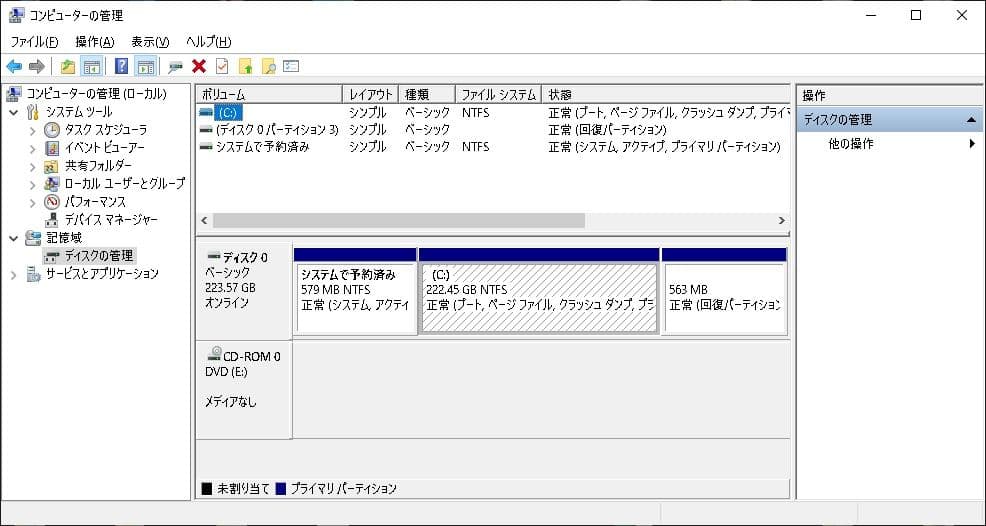Click the 共有フォルダー icon in tree
Image resolution: width=986 pixels, height=526 pixels.
[x=52, y=166]
